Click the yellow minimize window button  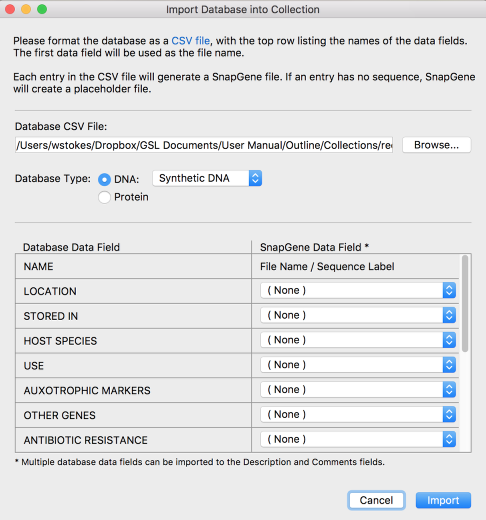pos(26,9)
